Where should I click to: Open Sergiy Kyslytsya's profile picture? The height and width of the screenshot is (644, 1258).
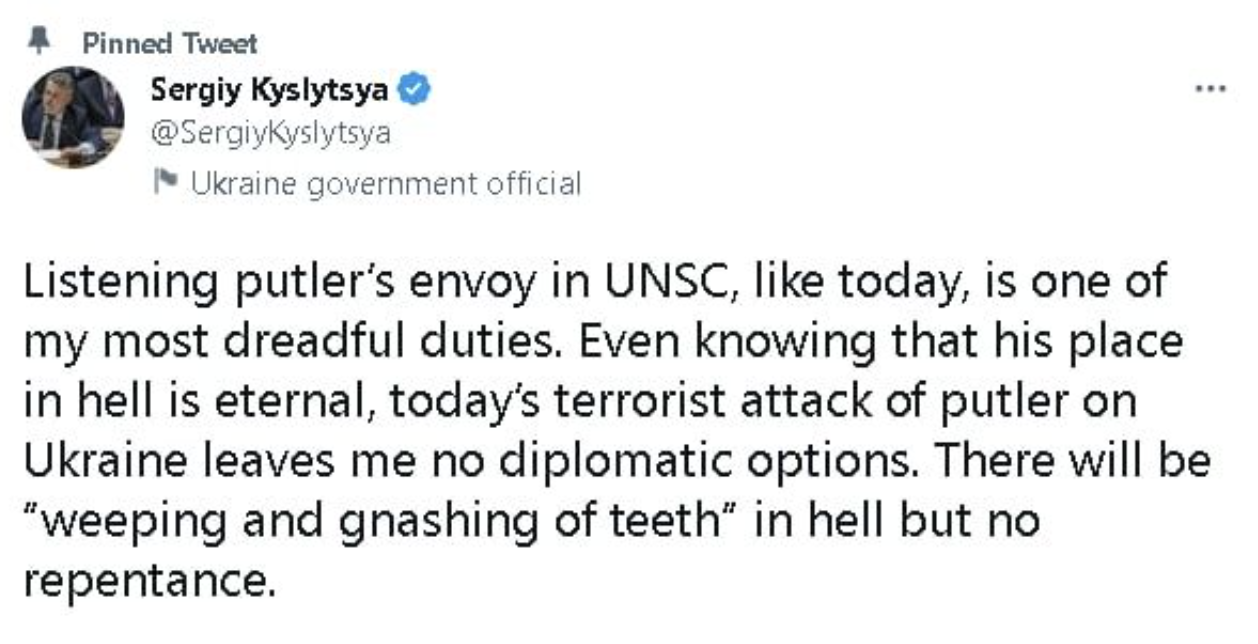pos(72,117)
